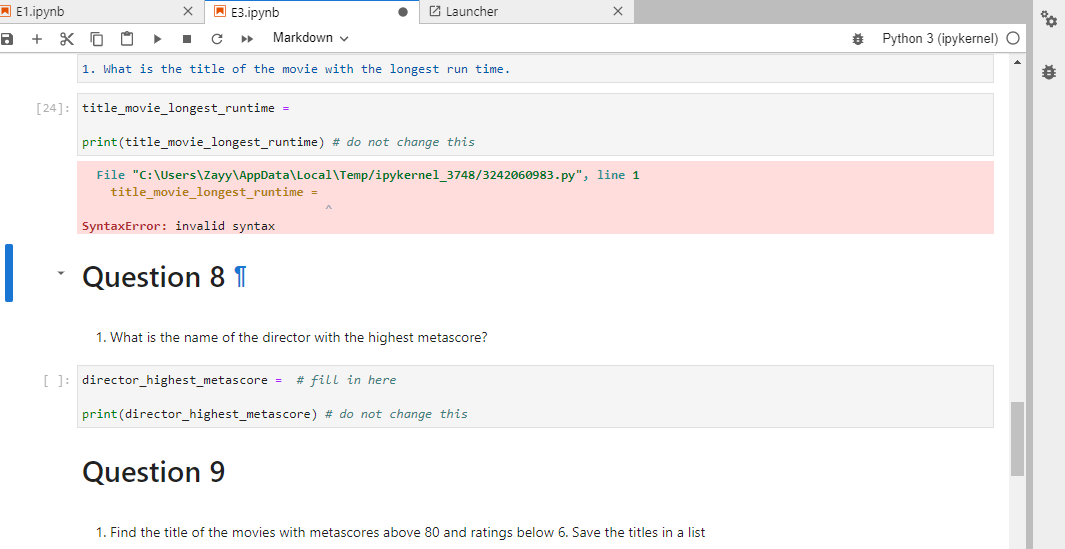This screenshot has height=549, width=1065.
Task: Insert a new cell with the plus icon
Action: coord(37,39)
